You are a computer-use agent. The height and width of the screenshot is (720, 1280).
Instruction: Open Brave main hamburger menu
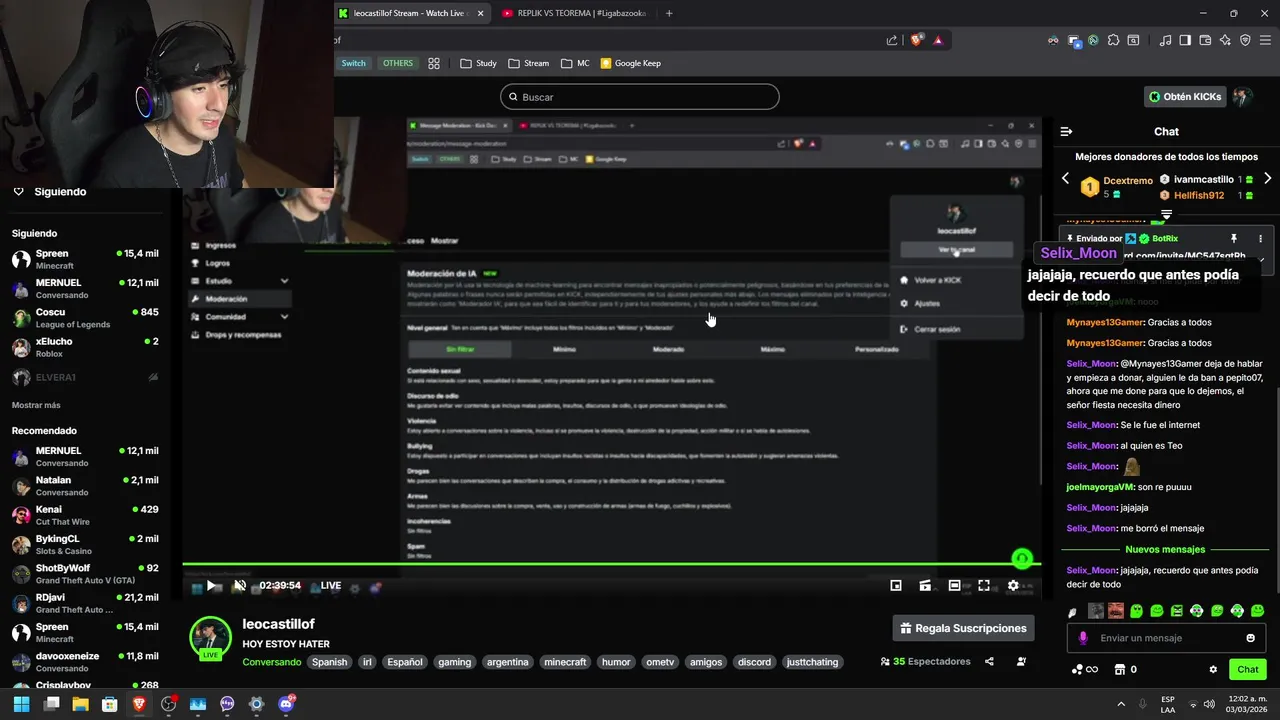pos(1265,40)
